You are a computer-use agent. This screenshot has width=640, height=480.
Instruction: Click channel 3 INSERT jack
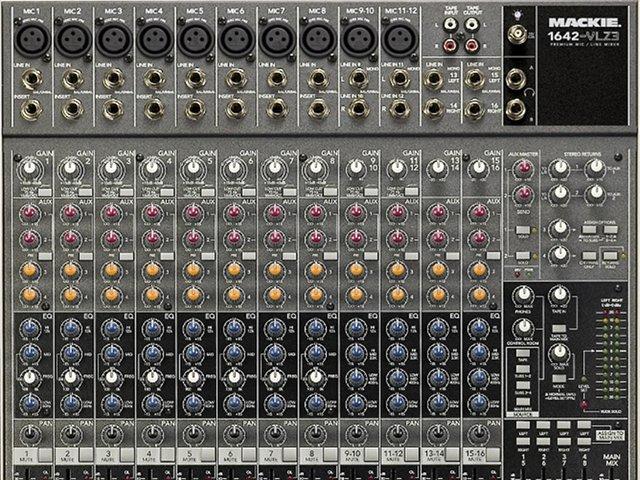point(114,109)
